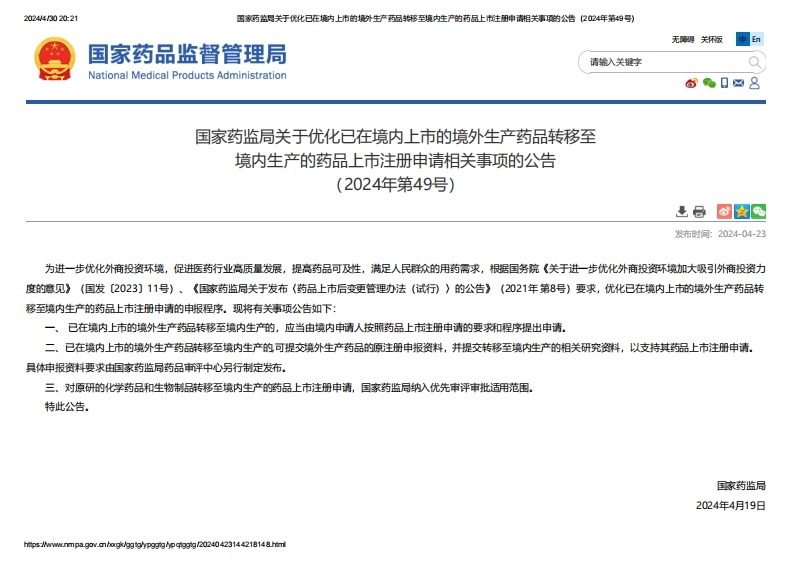793x561 pixels.
Task: Switch site language to En
Action: point(757,39)
